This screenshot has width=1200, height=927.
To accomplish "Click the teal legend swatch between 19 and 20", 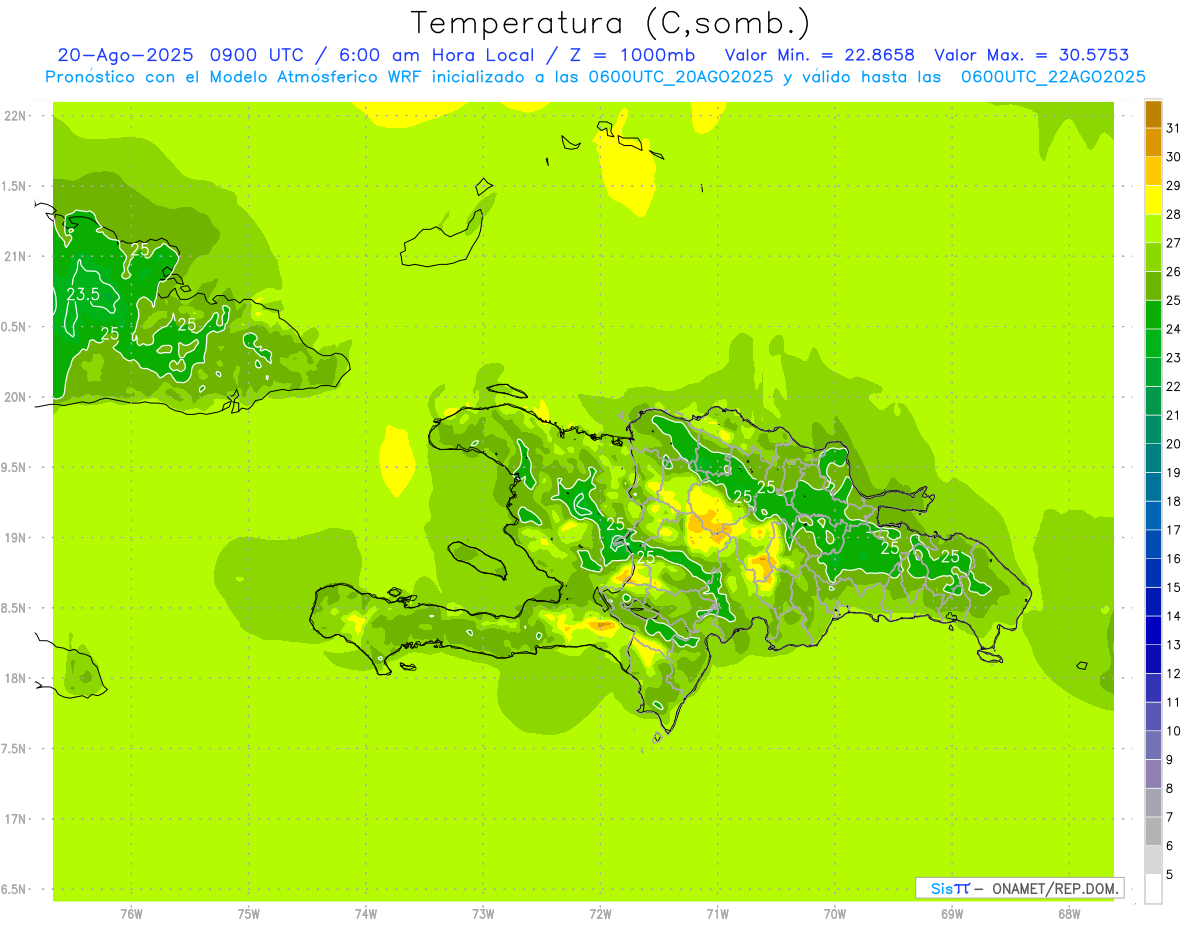I will (x=1153, y=458).
